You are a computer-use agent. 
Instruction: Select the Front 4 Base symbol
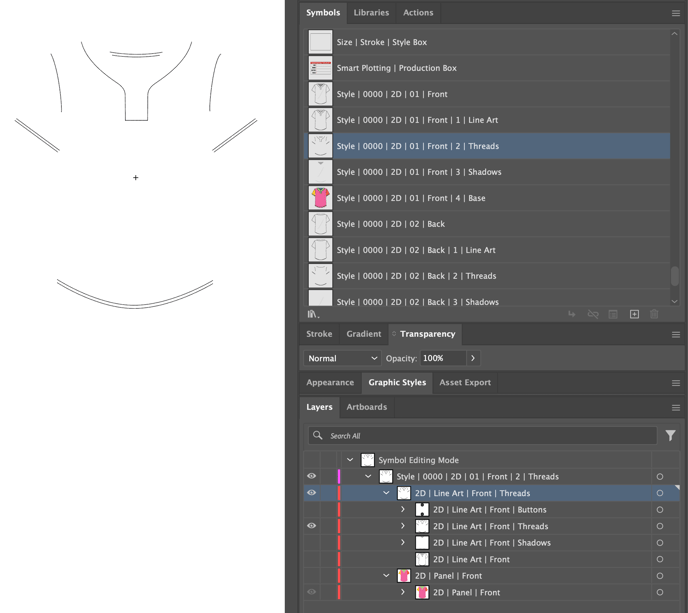[410, 198]
